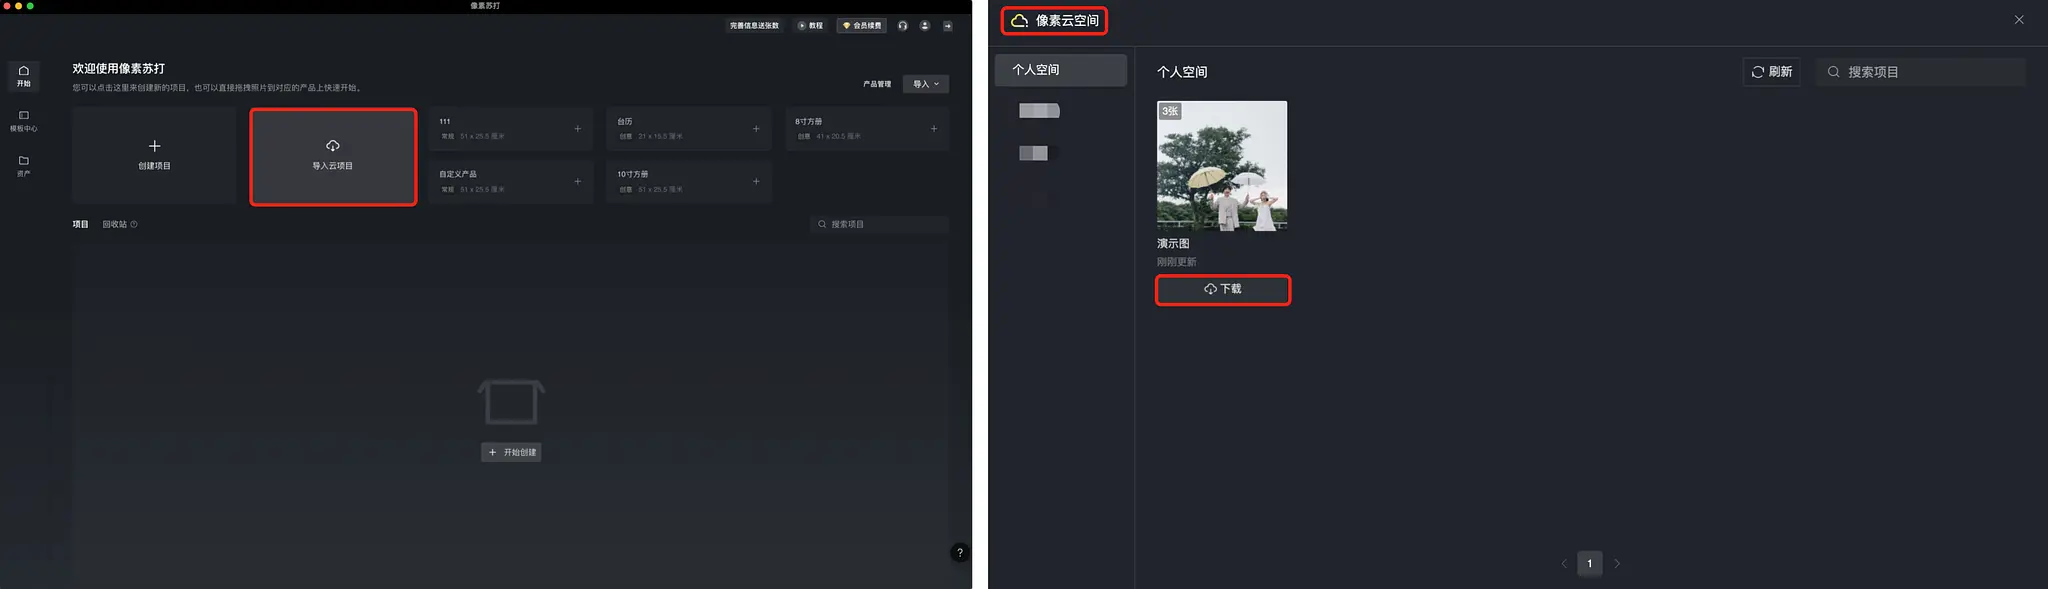Click the 刷新 refresh button
Viewport: 2048px width, 589px height.
[x=1771, y=72]
